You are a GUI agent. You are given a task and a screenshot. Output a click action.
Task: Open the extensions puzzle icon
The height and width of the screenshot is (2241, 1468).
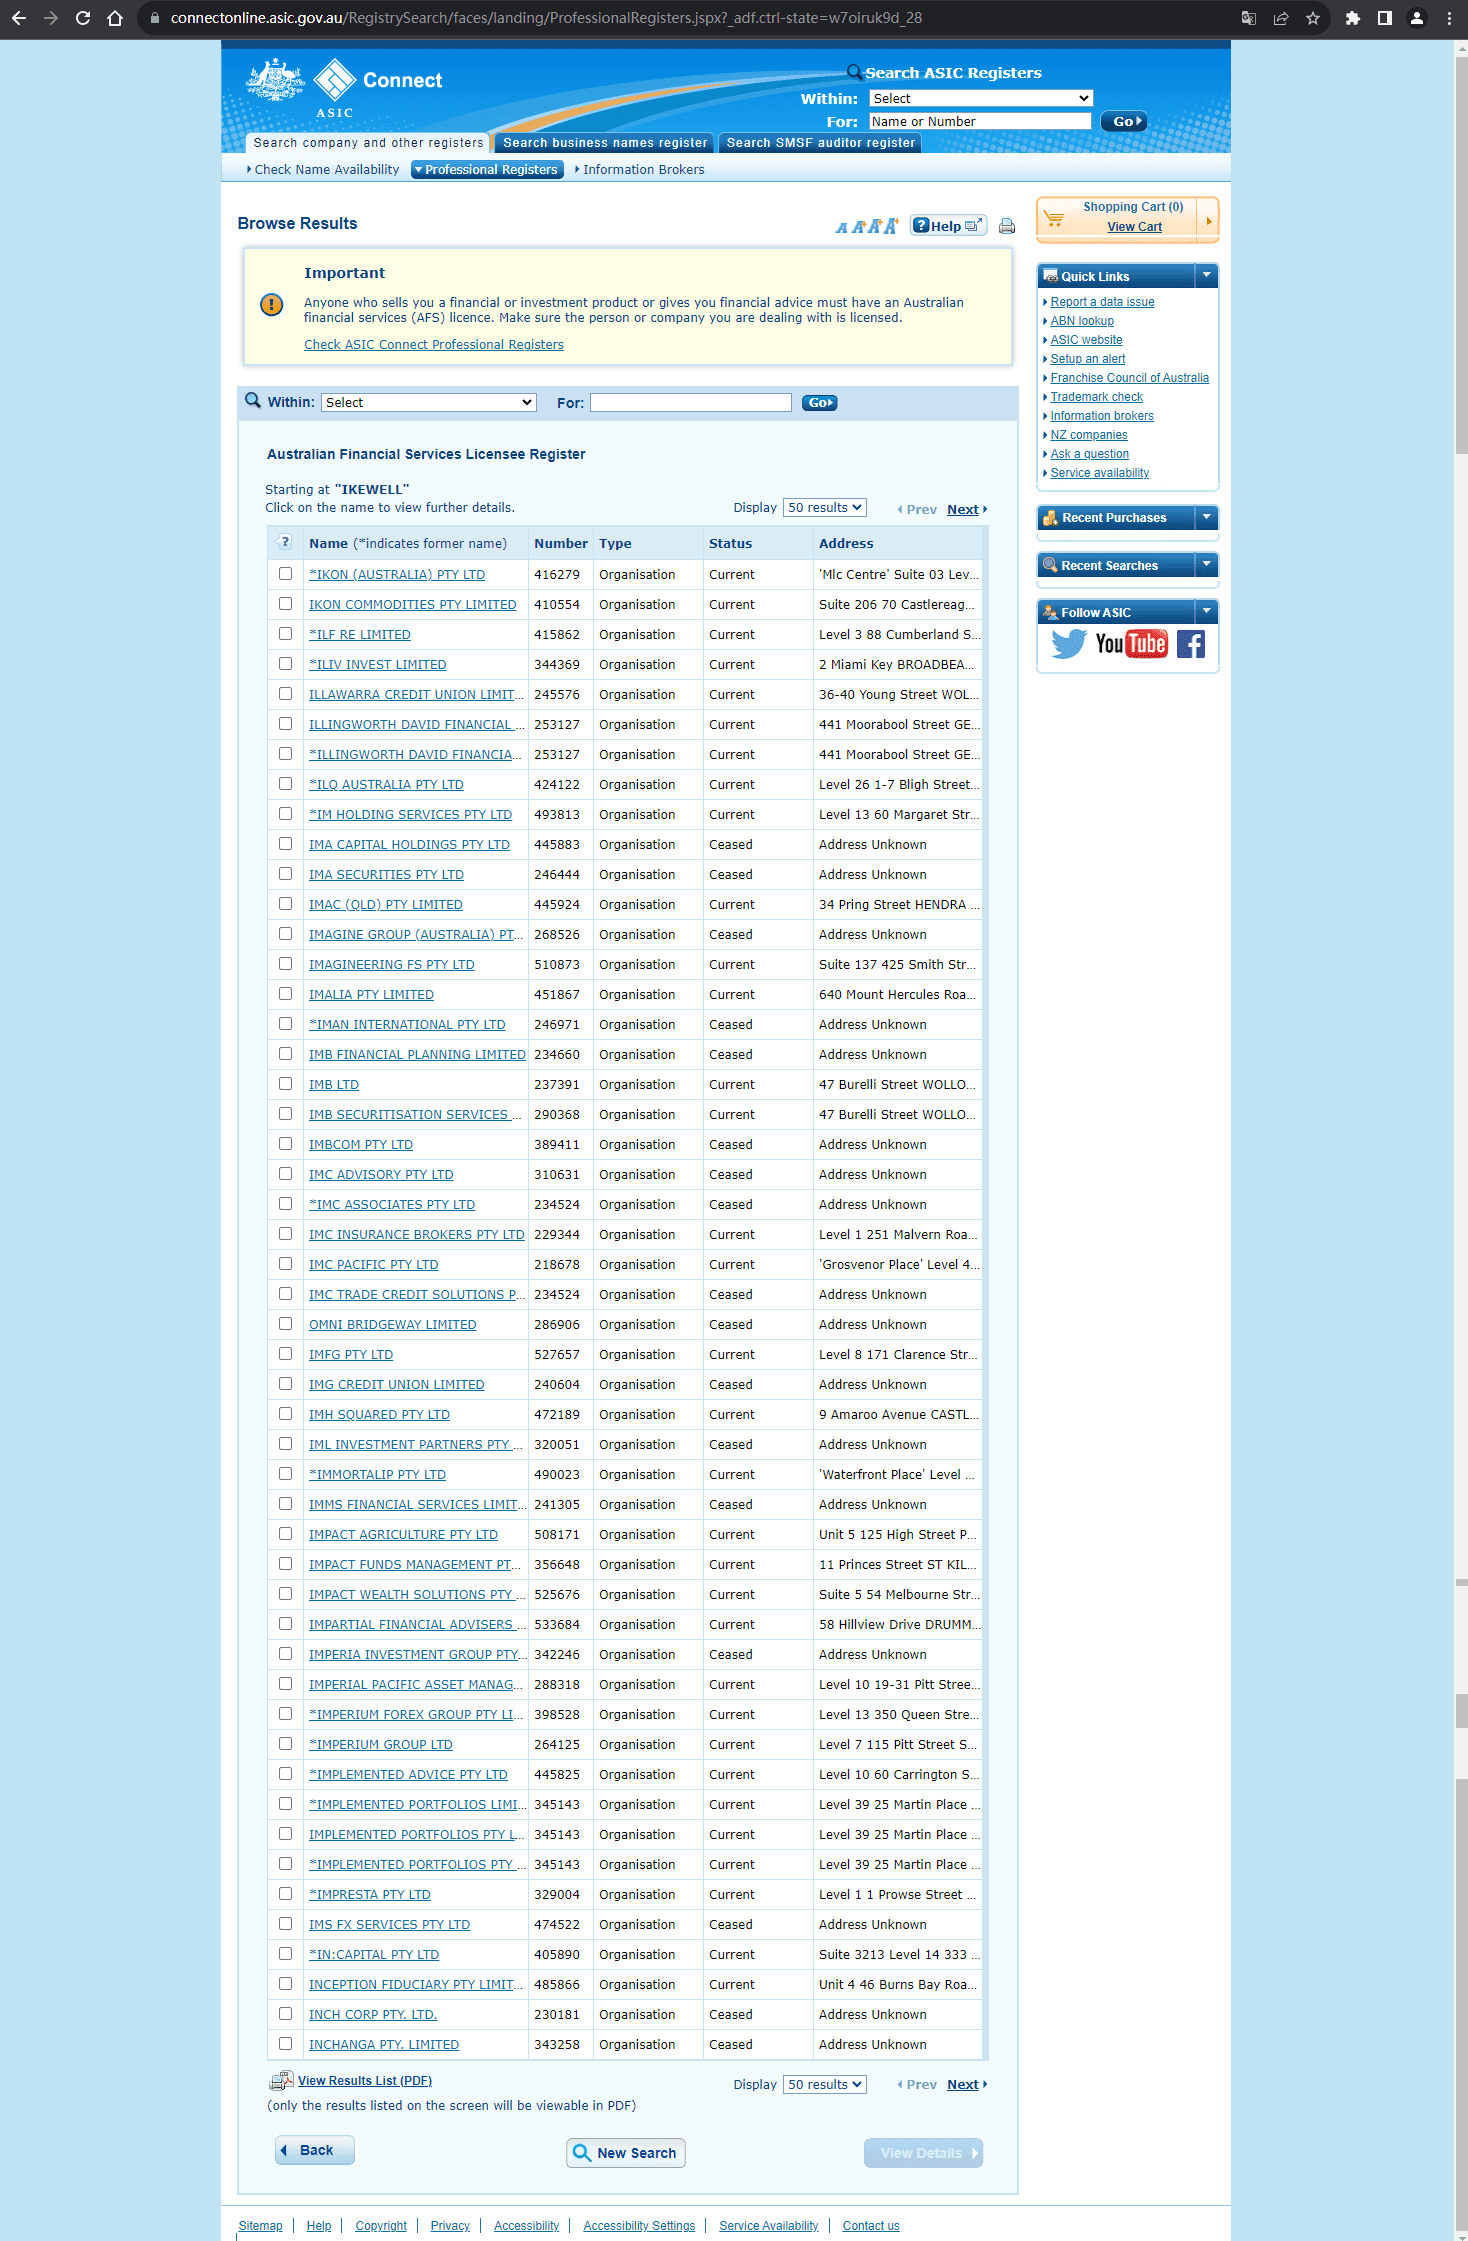pos(1353,18)
